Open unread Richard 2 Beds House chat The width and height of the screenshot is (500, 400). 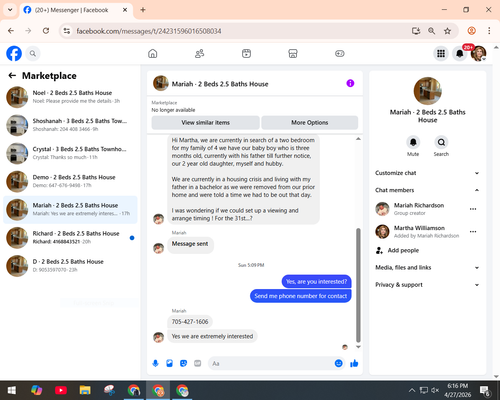pyautogui.click(x=70, y=238)
